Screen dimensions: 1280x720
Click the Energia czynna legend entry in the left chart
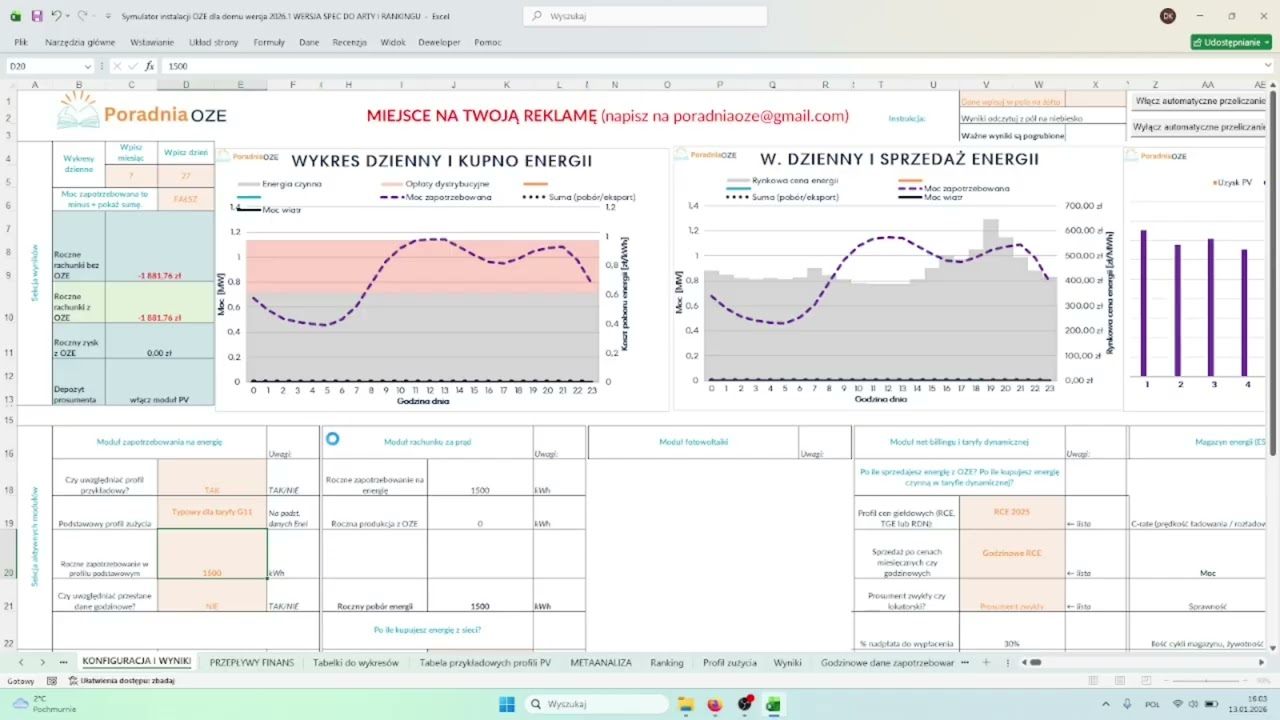click(x=280, y=184)
